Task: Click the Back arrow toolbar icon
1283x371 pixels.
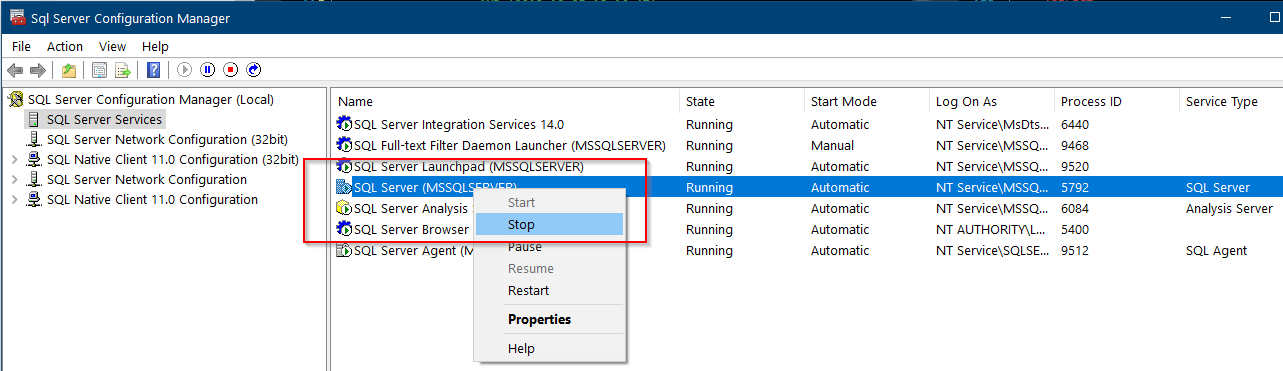Action: (15, 70)
